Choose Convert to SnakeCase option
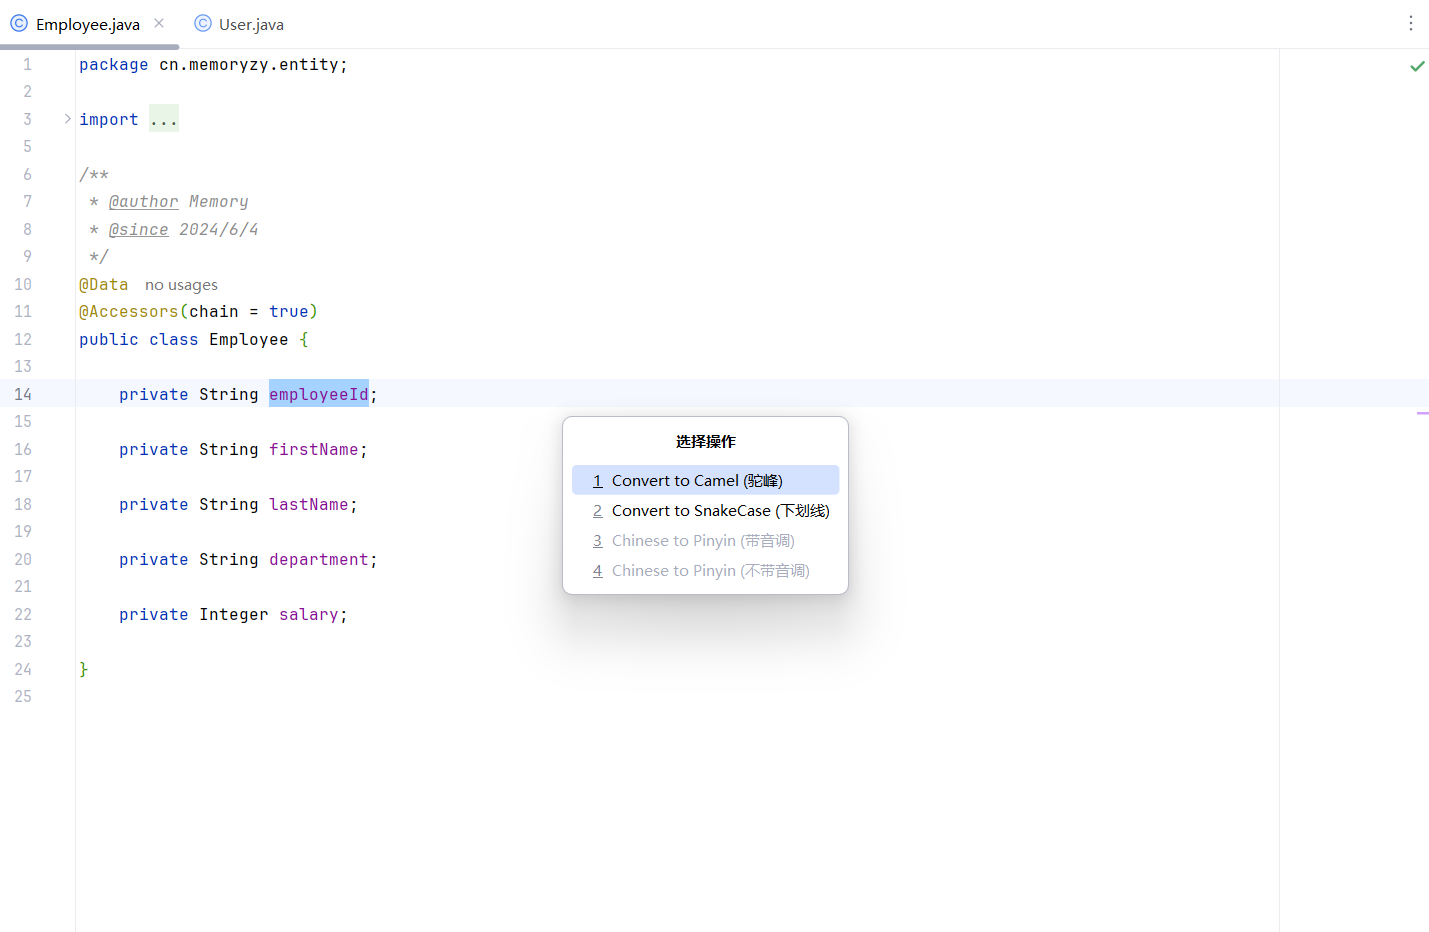Viewport: 1429px width, 932px height. point(705,510)
